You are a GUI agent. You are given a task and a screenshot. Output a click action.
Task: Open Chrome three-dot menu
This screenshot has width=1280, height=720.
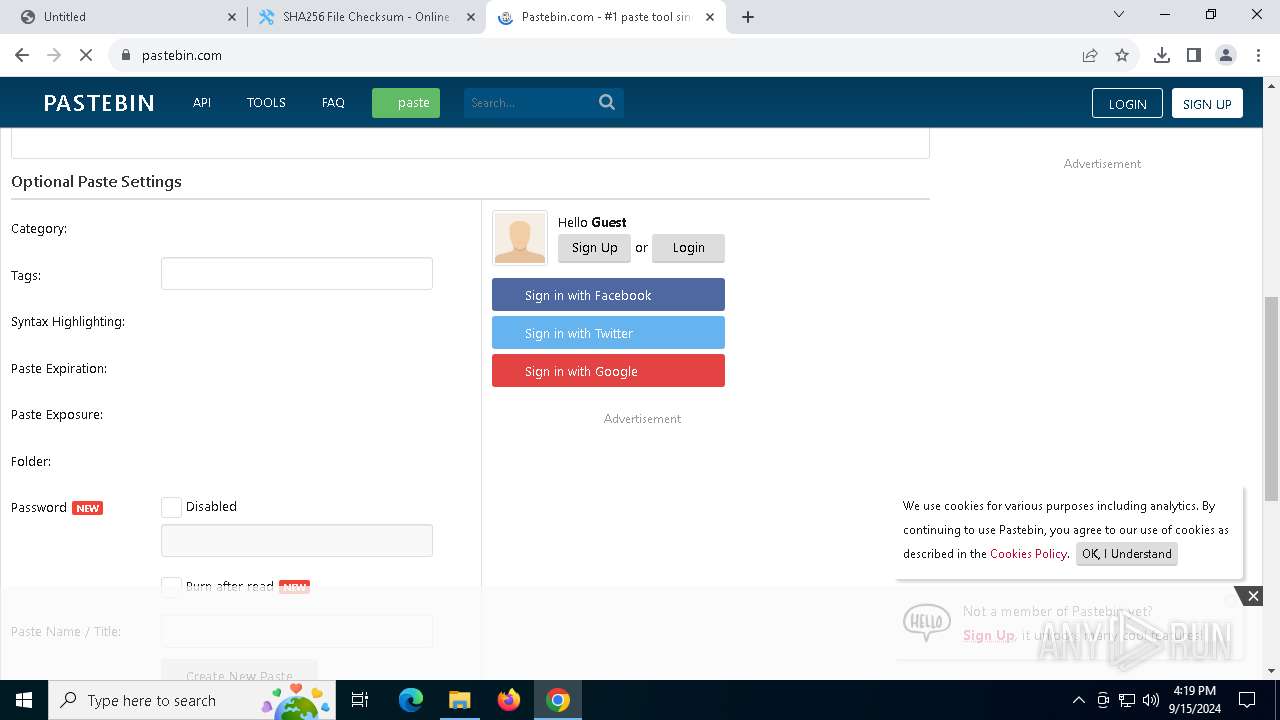1258,55
